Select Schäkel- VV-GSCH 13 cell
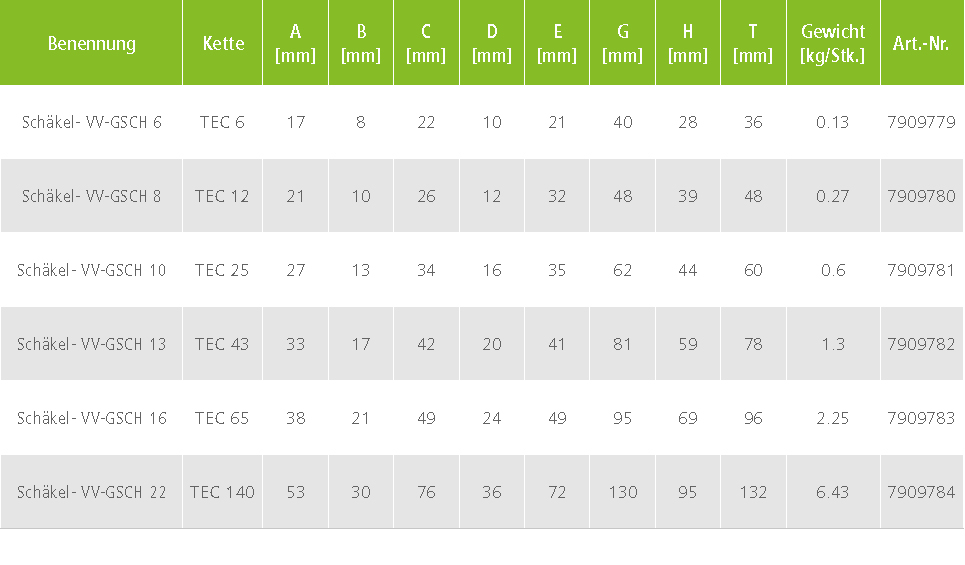Image resolution: width=965 pixels, height=565 pixels. point(92,343)
